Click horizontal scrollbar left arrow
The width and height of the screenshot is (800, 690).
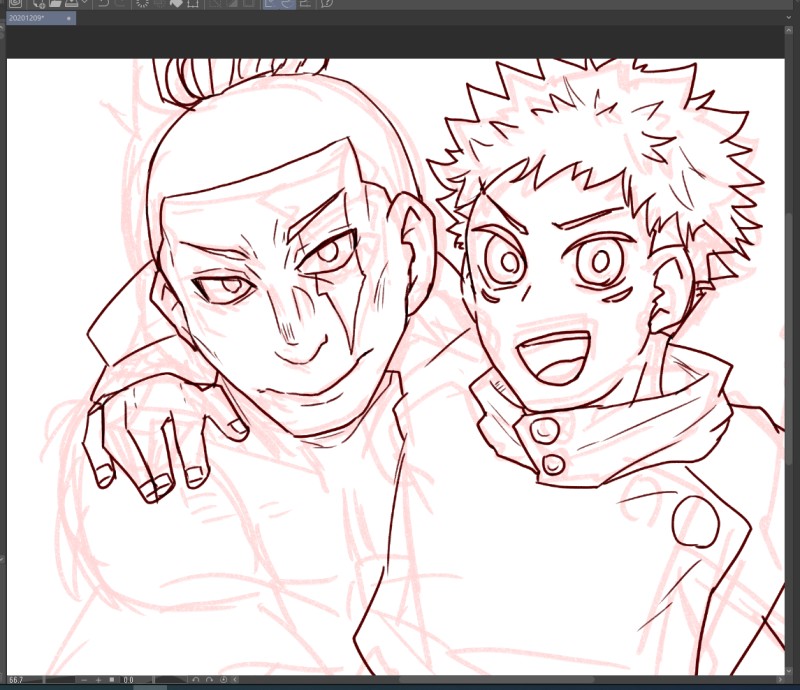click(235, 679)
